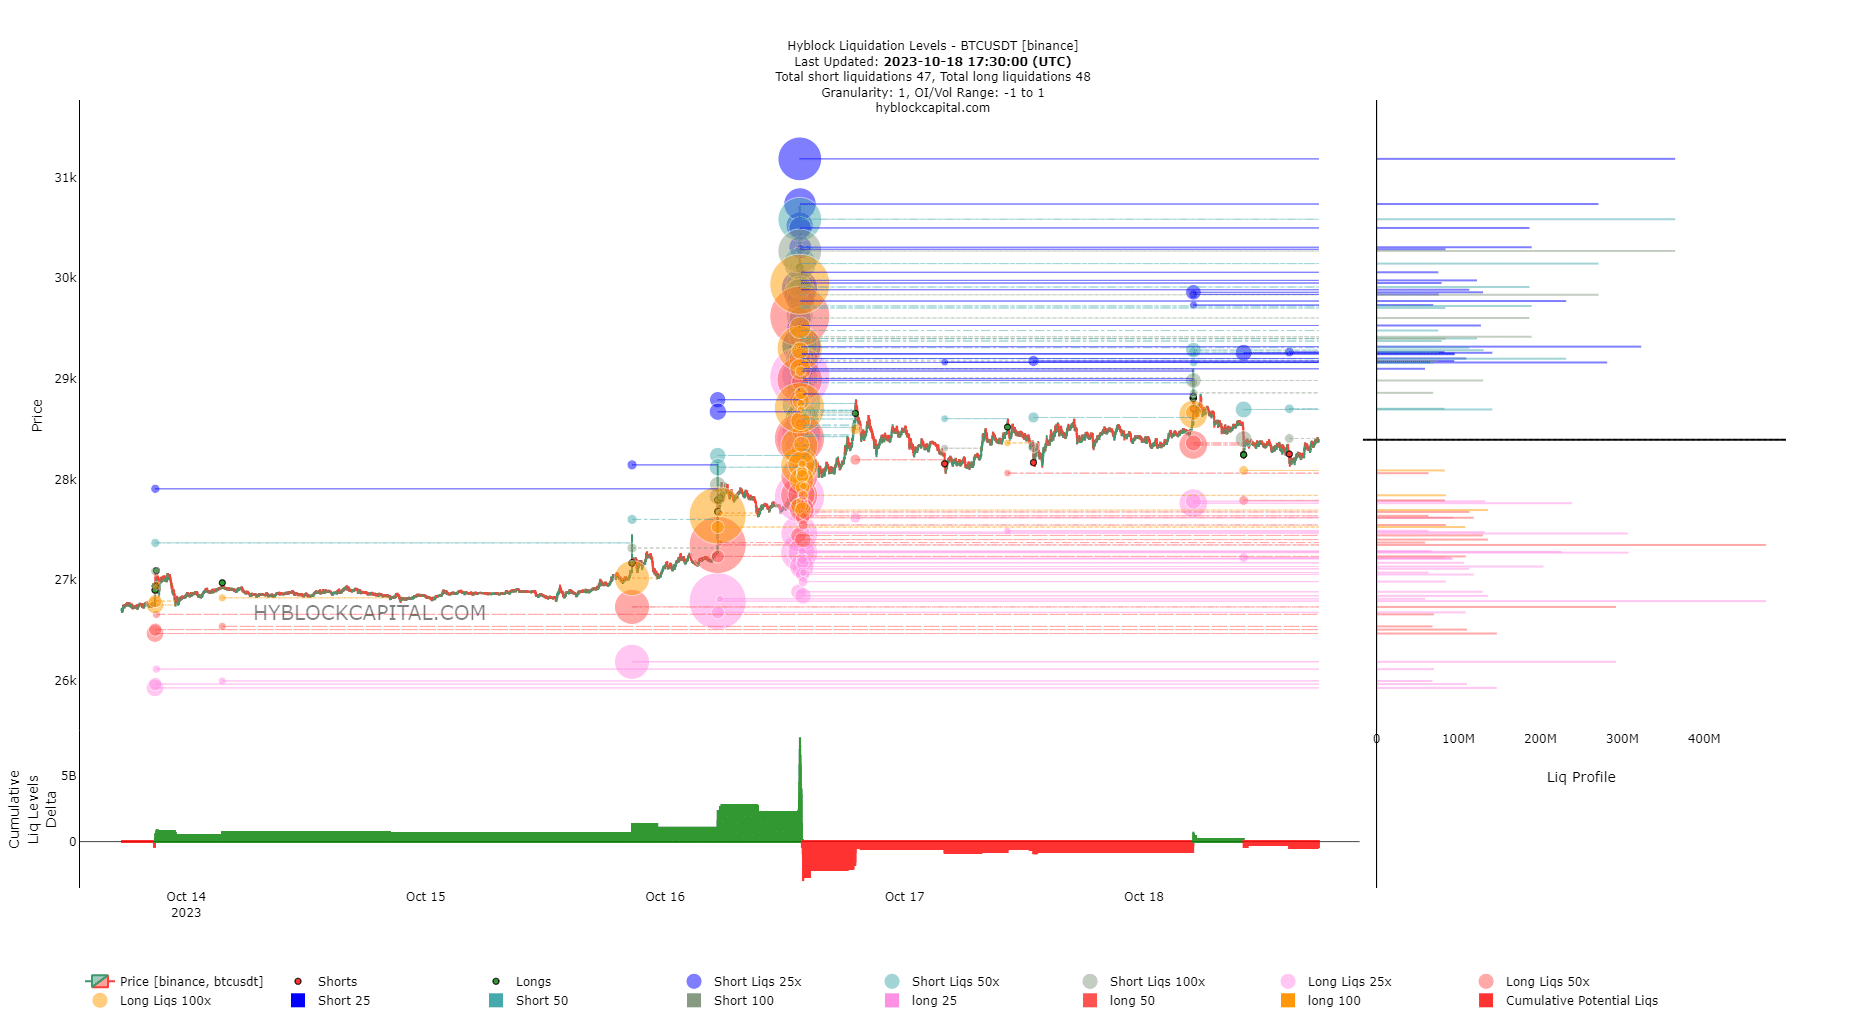1866x1027 pixels.
Task: Click the Longs green dot legend marker
Action: [x=496, y=982]
